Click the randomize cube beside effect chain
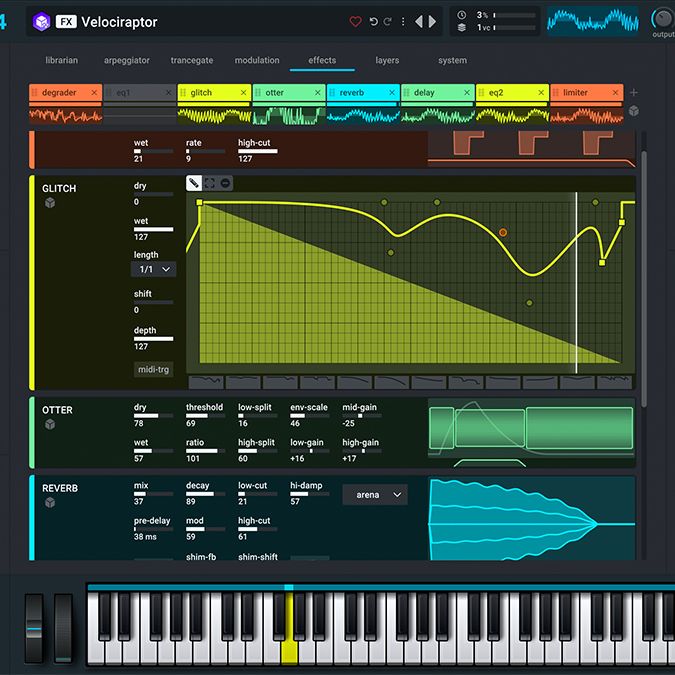 634,111
